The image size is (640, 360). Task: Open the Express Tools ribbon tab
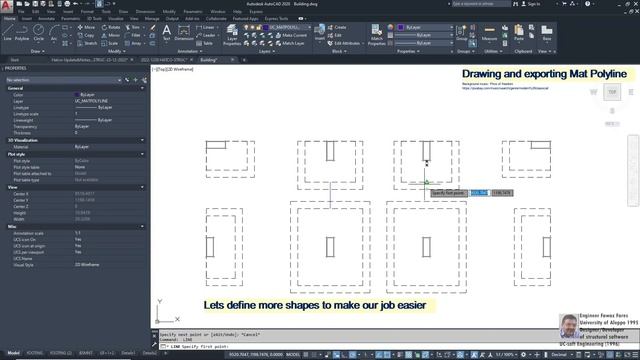(x=276, y=19)
